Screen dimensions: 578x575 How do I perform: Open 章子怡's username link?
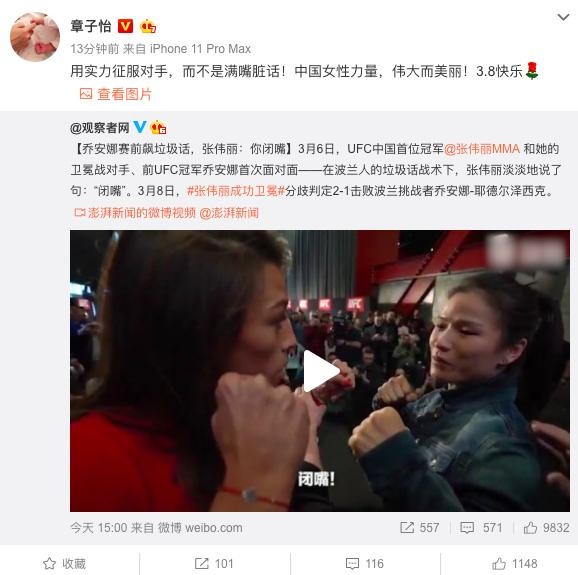pyautogui.click(x=91, y=26)
